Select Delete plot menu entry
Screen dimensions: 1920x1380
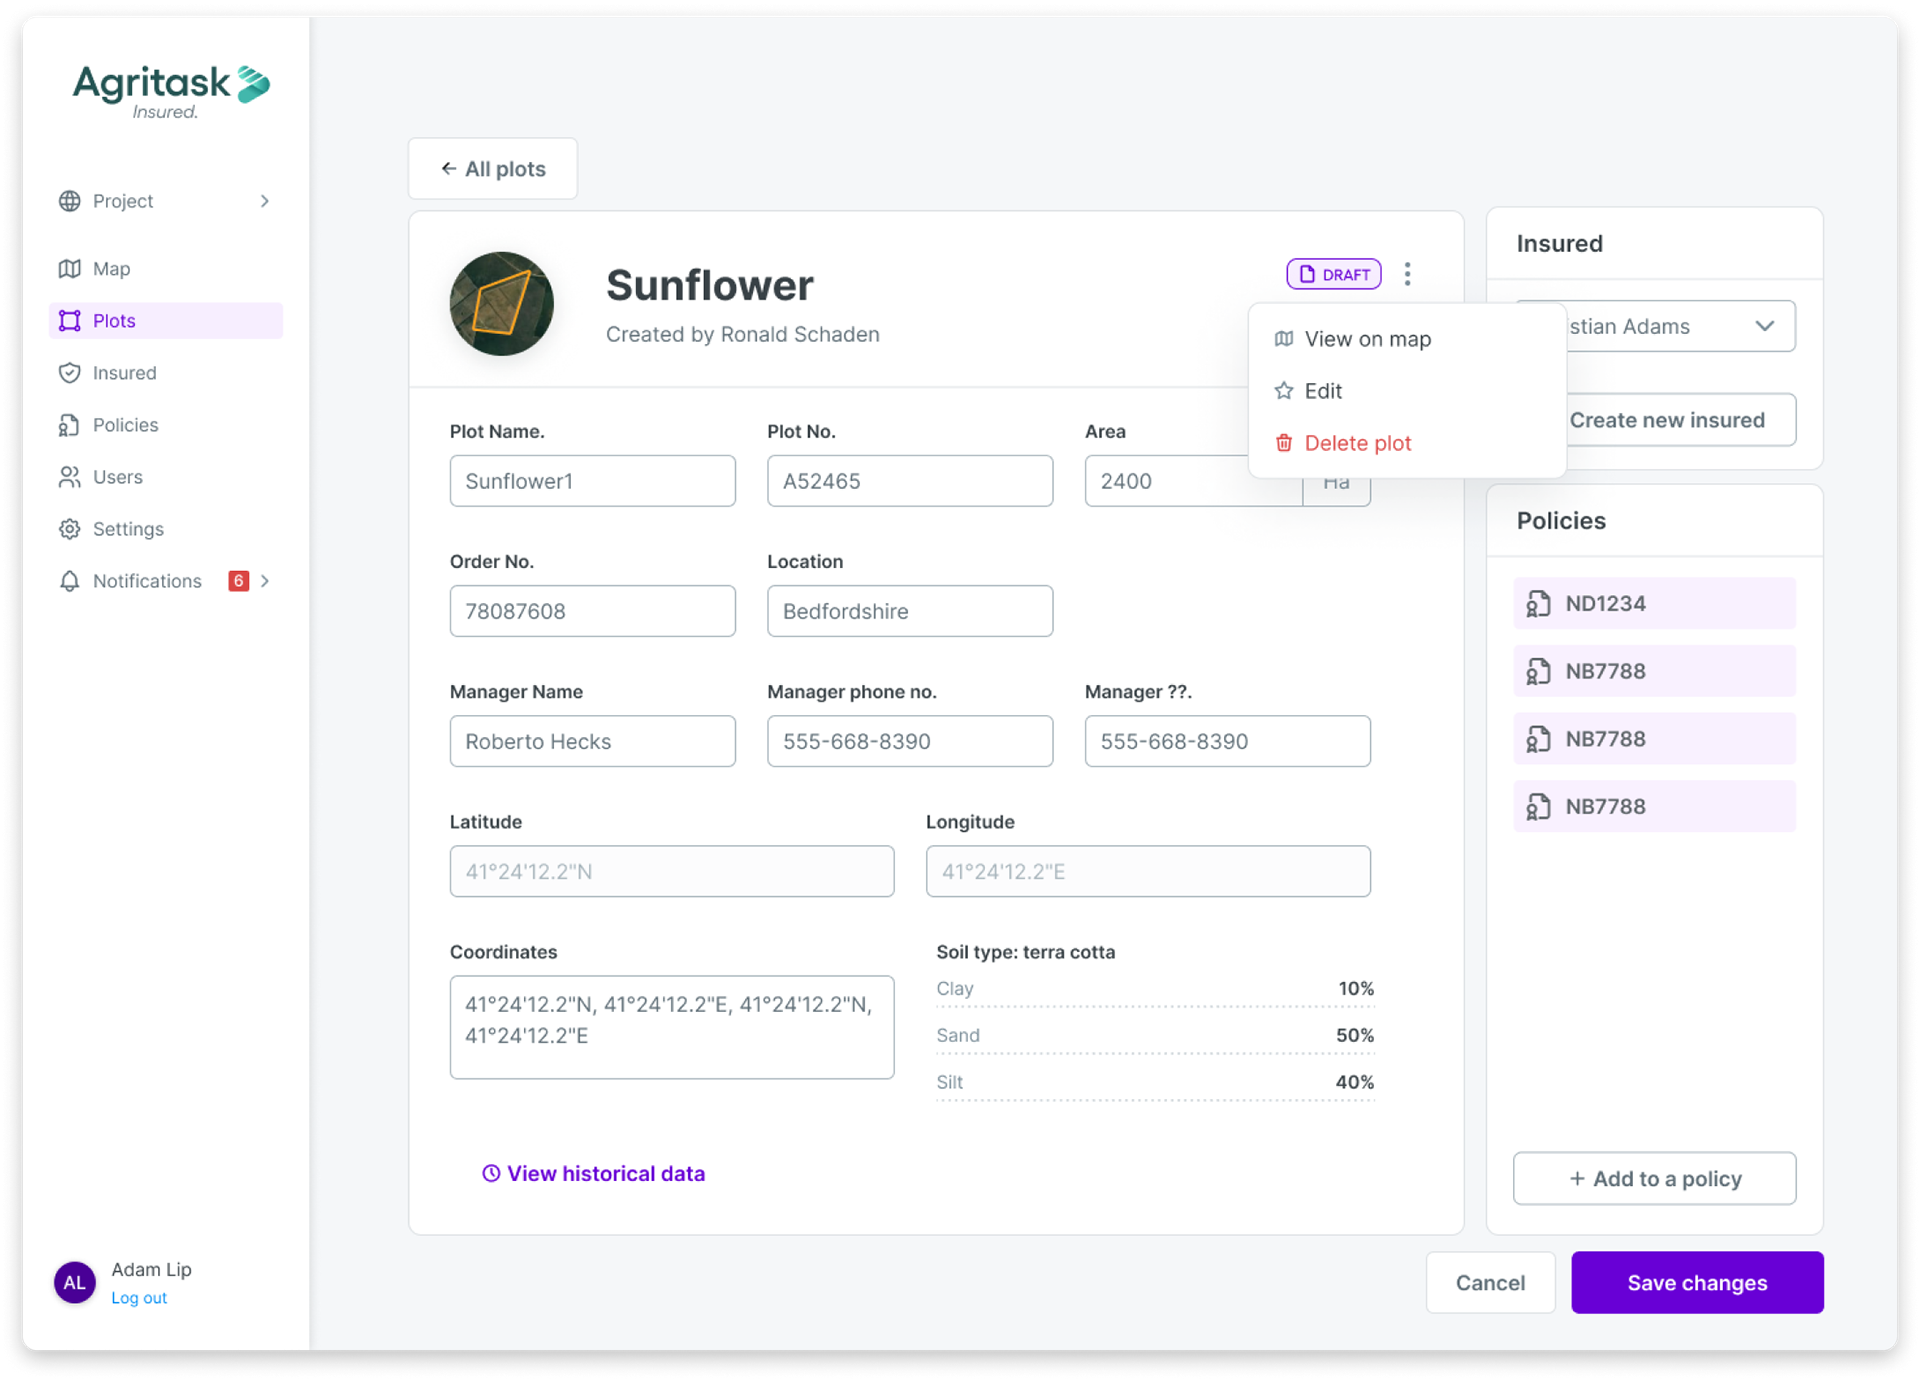pos(1357,443)
